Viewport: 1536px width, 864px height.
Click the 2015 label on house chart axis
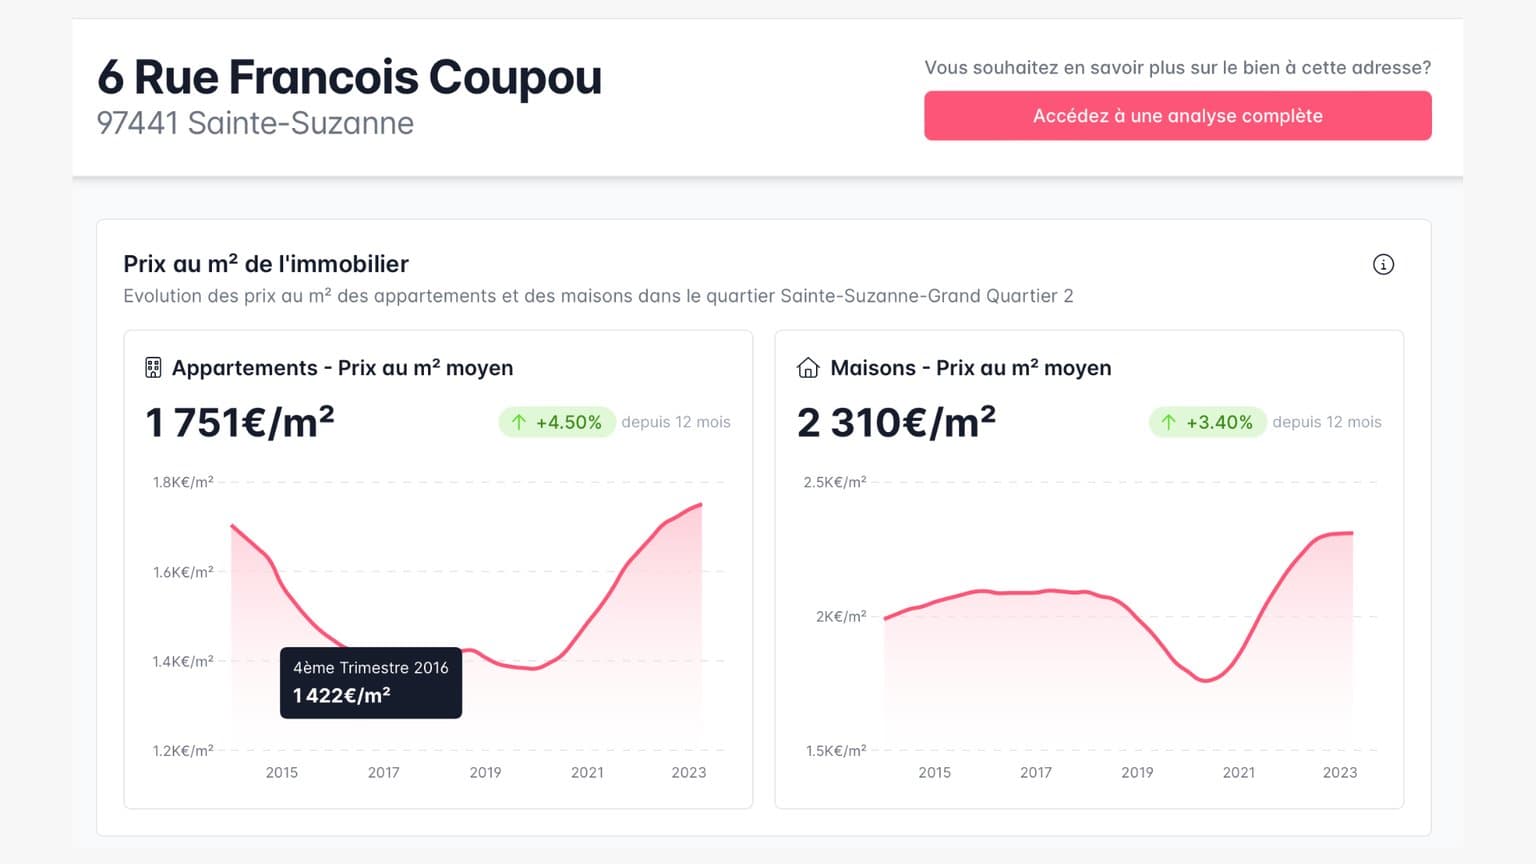click(935, 772)
